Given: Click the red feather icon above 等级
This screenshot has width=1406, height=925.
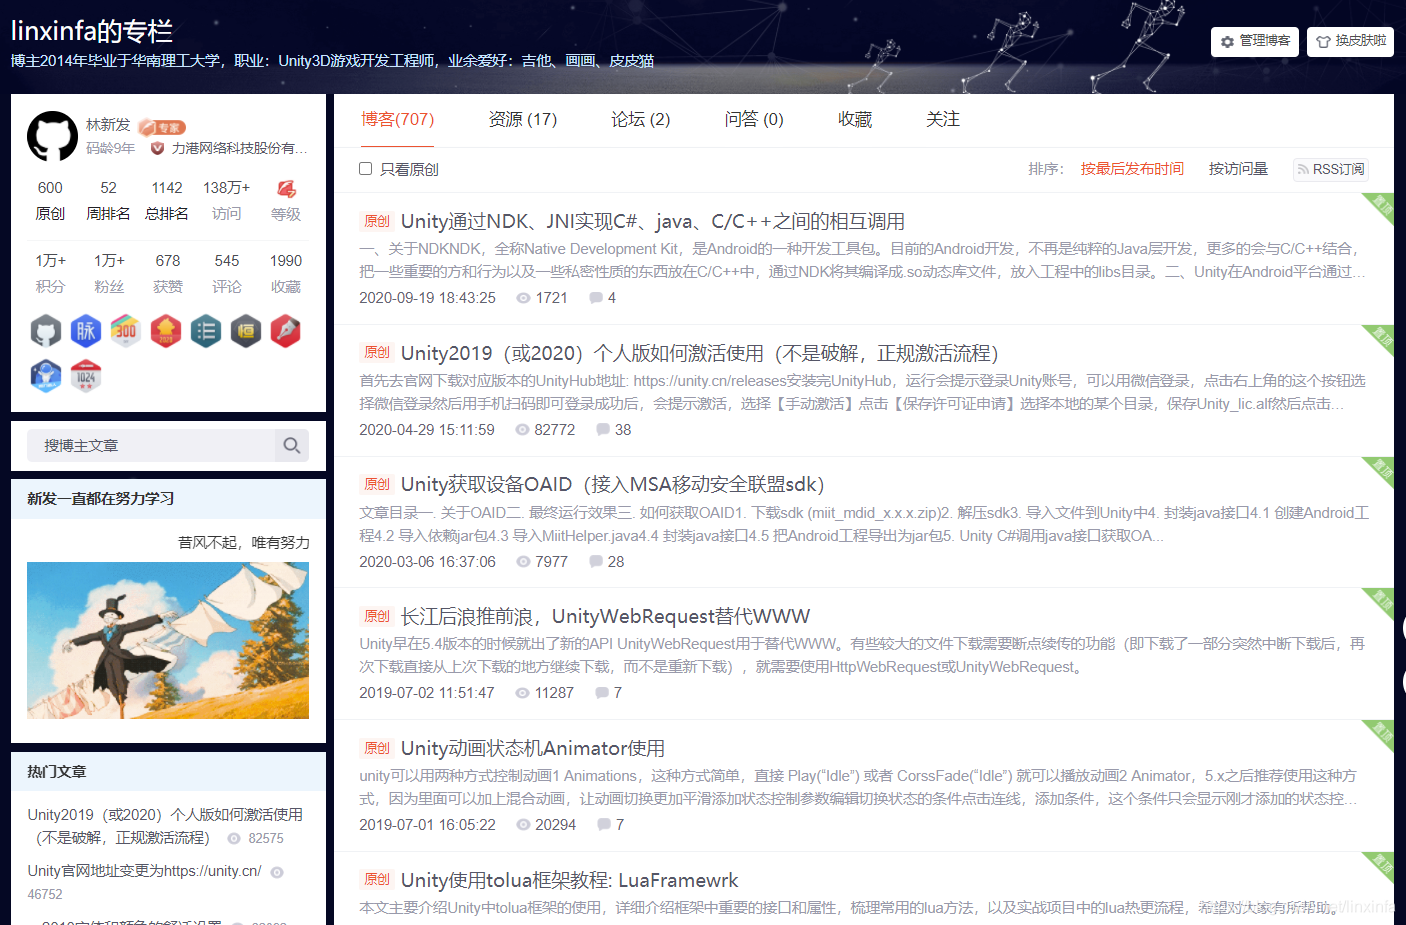Looking at the screenshot, I should 286,189.
